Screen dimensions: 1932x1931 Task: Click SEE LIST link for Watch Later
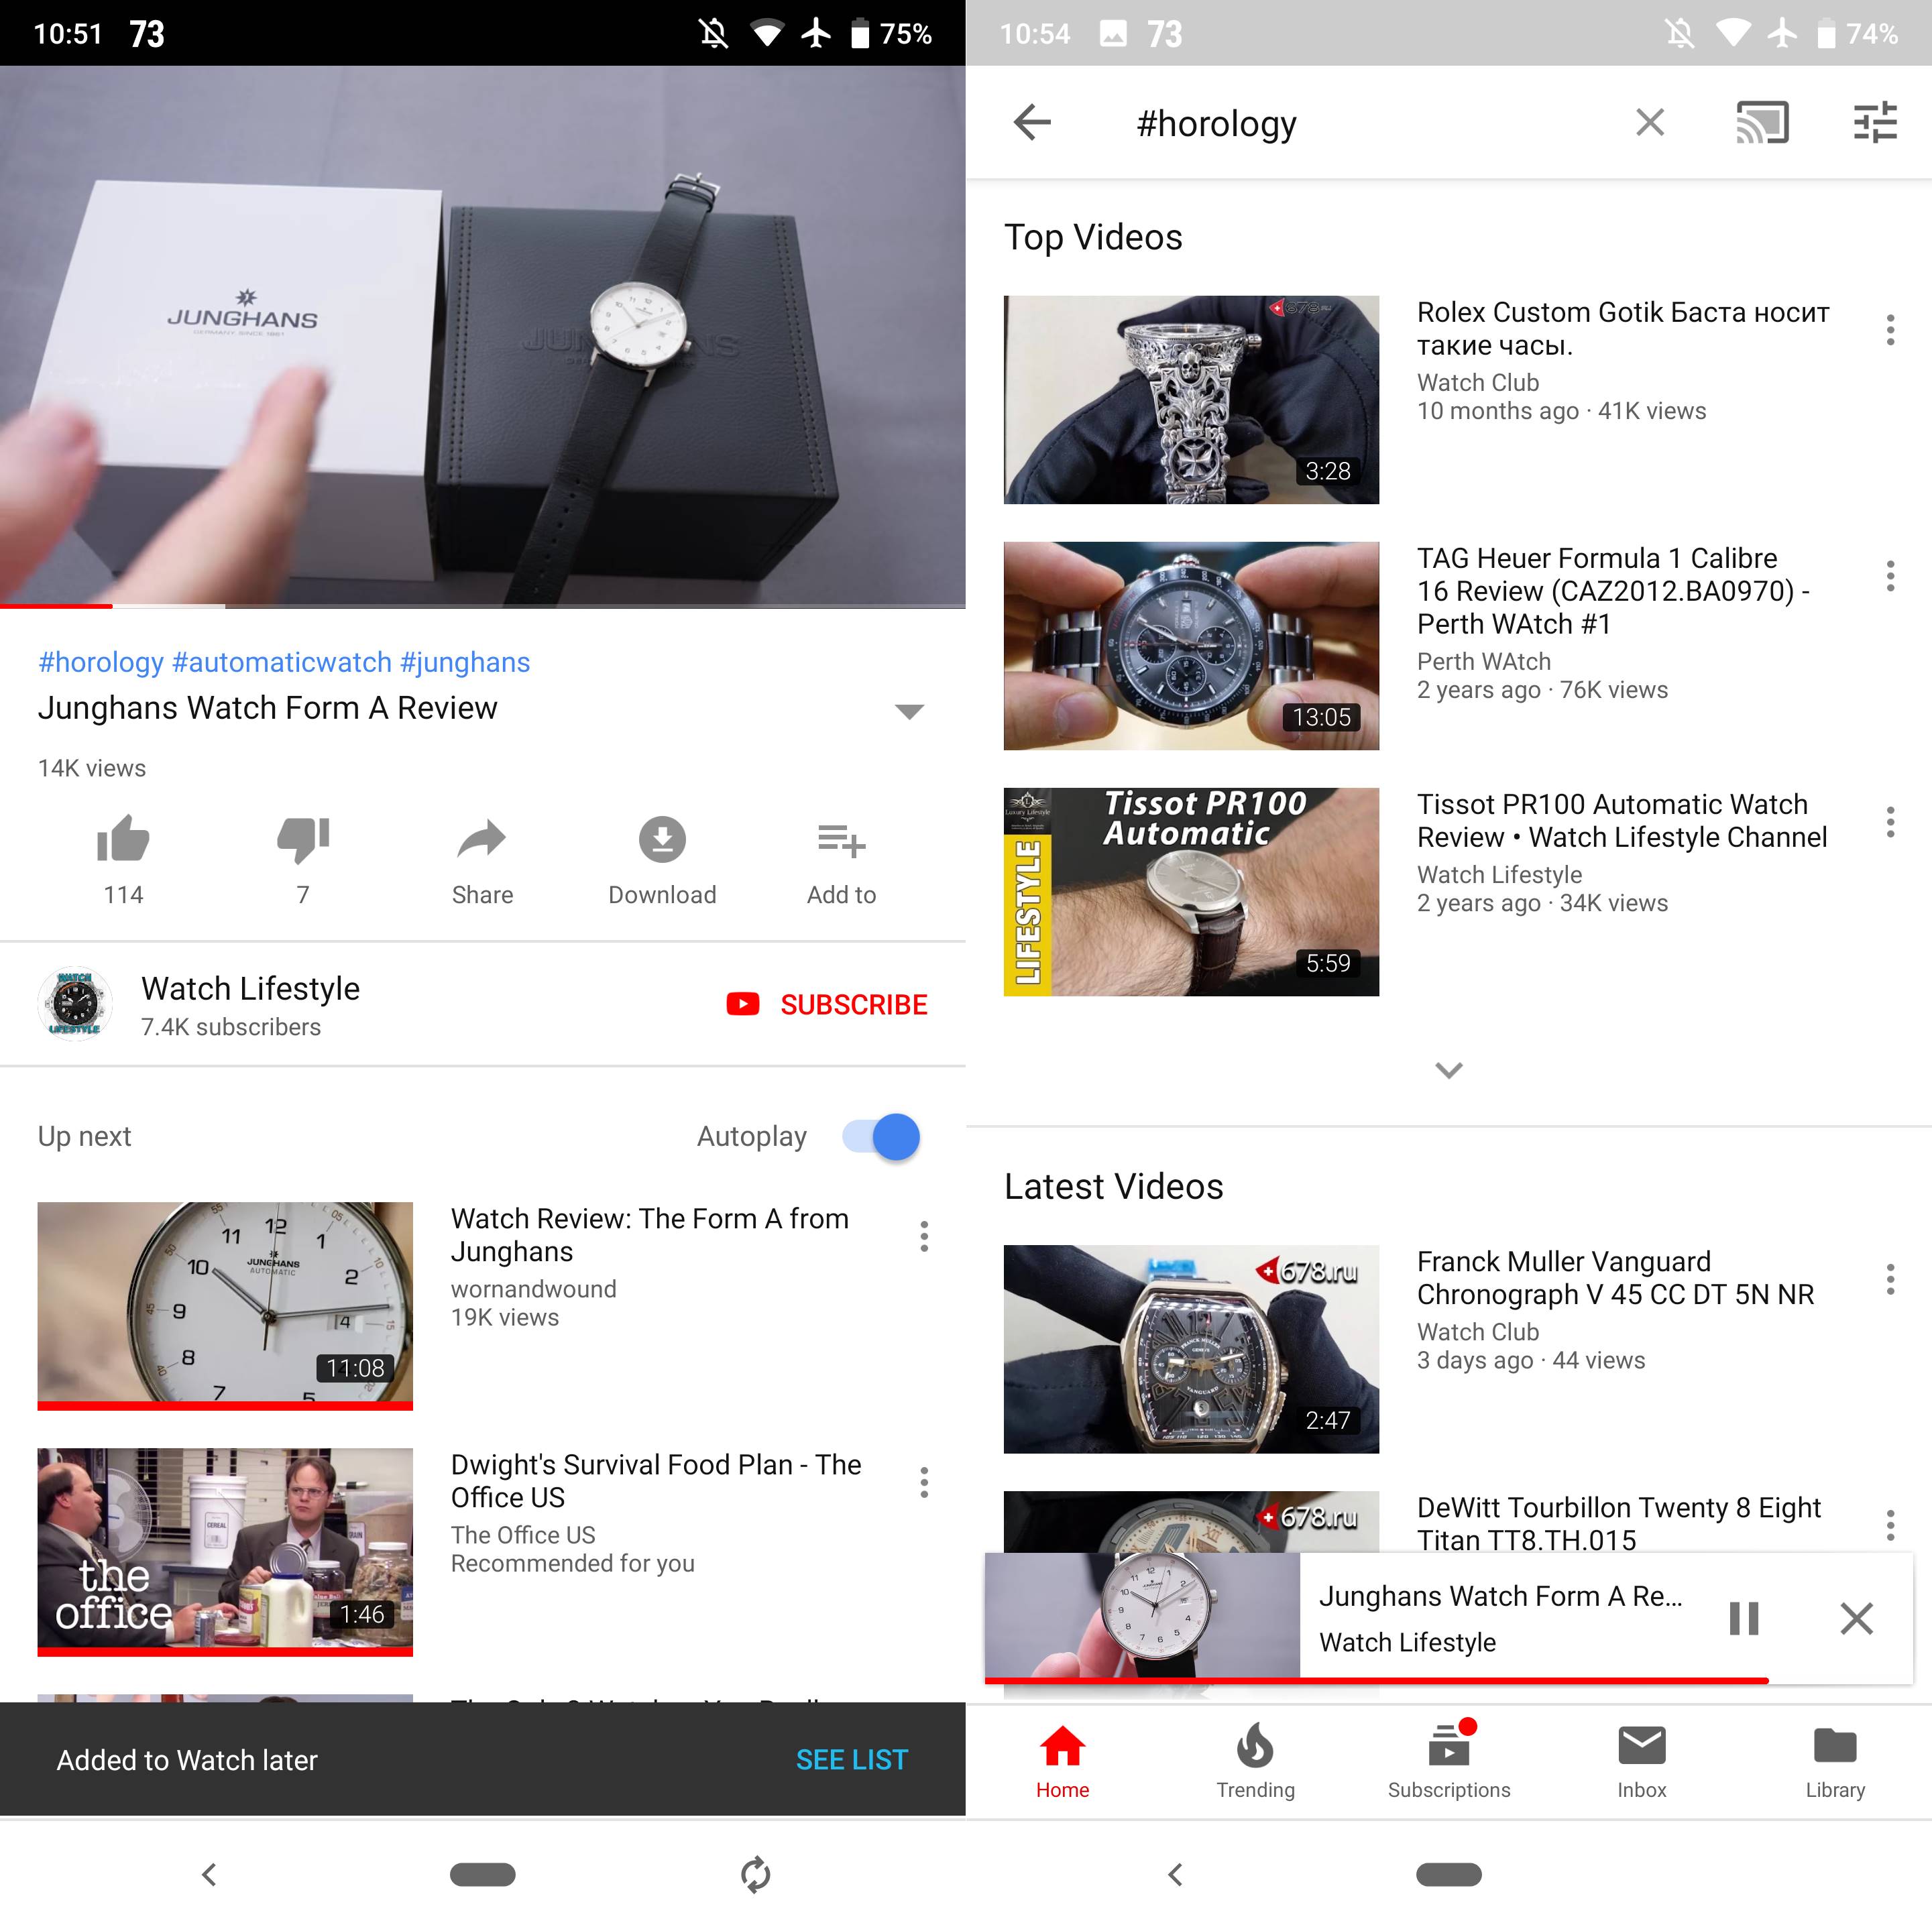click(851, 1758)
